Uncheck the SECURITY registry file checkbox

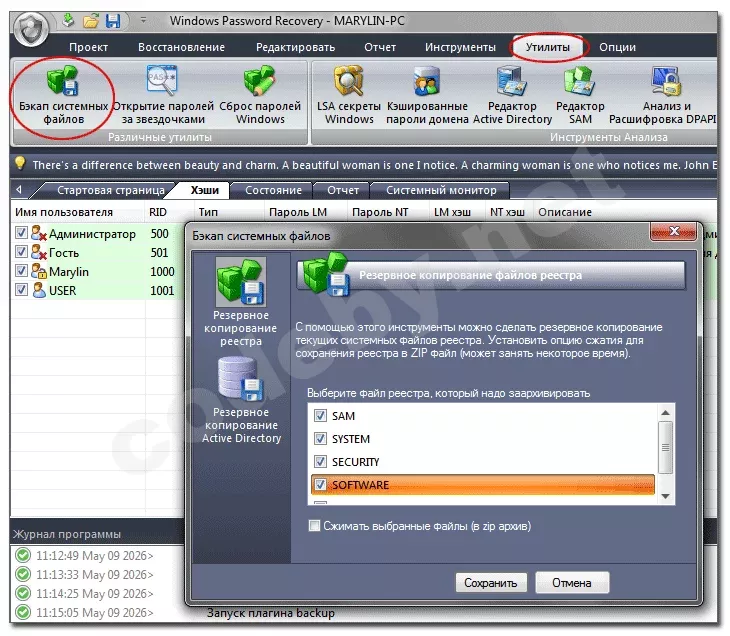point(320,461)
